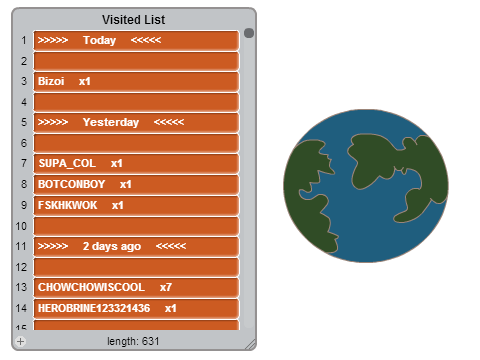Select the 2 days ago header row

tap(136, 246)
